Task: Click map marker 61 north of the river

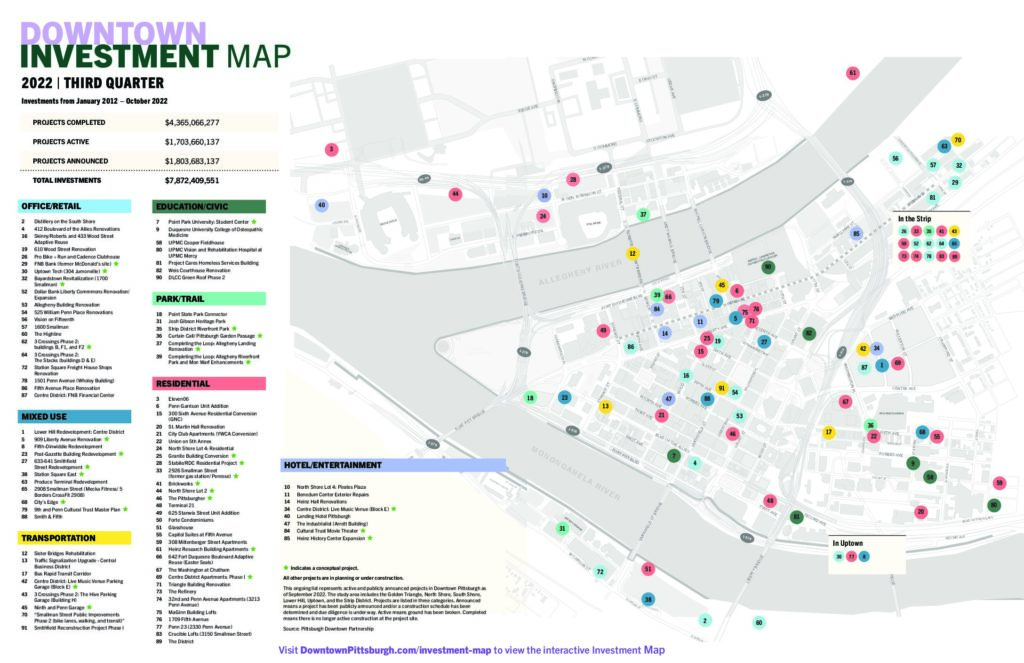Action: coord(852,73)
